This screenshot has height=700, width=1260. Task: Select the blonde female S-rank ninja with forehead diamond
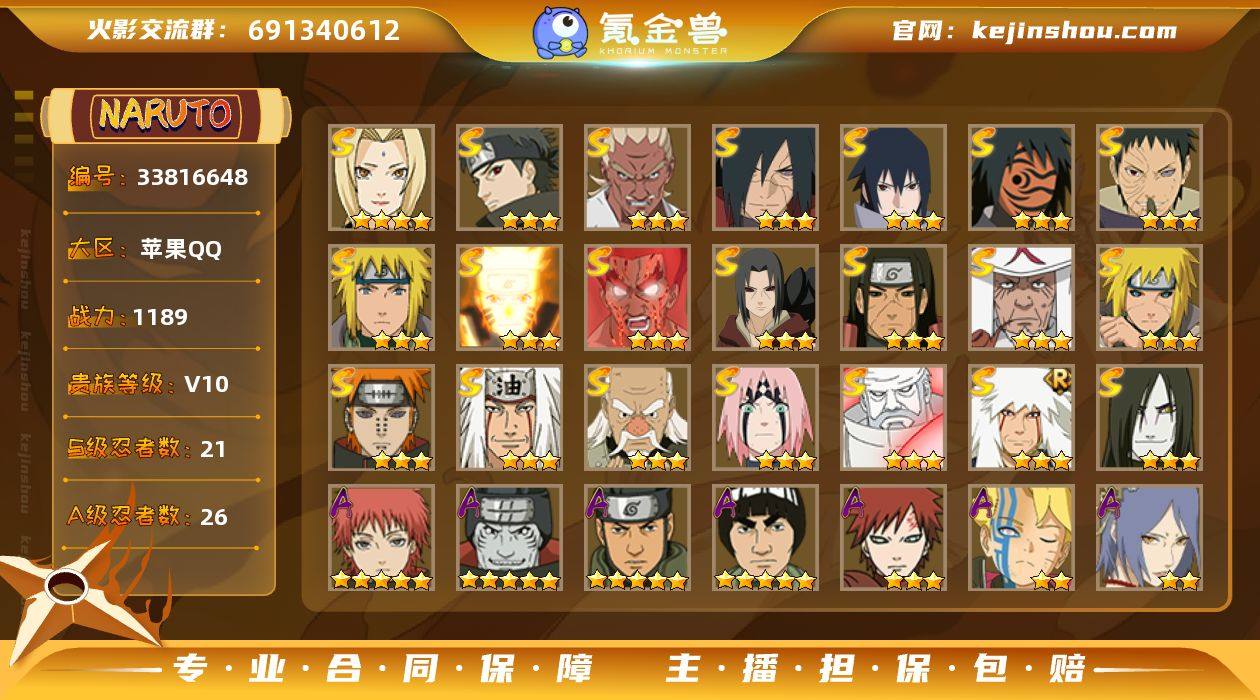(381, 178)
